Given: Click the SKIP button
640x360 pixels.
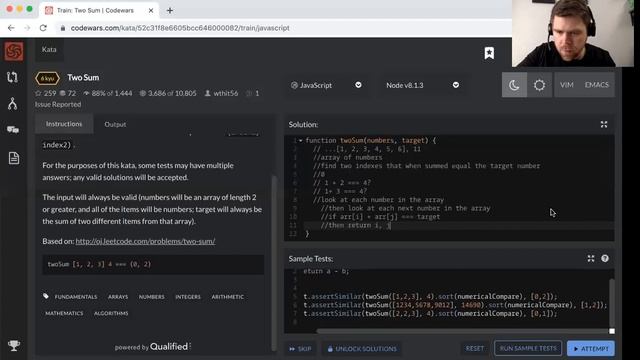Looking at the screenshot, I should (300, 349).
